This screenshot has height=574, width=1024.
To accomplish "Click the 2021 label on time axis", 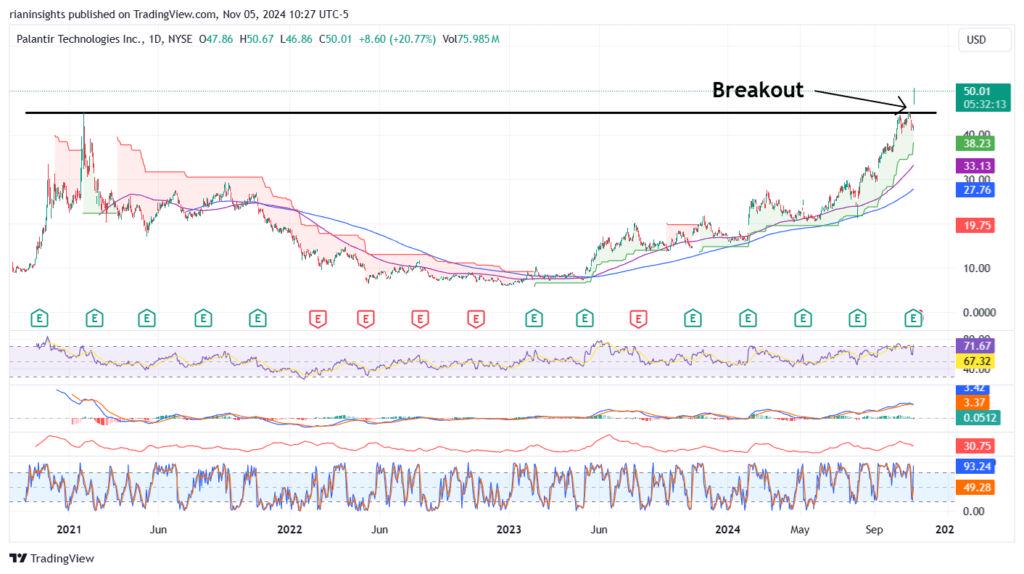I will coord(69,530).
